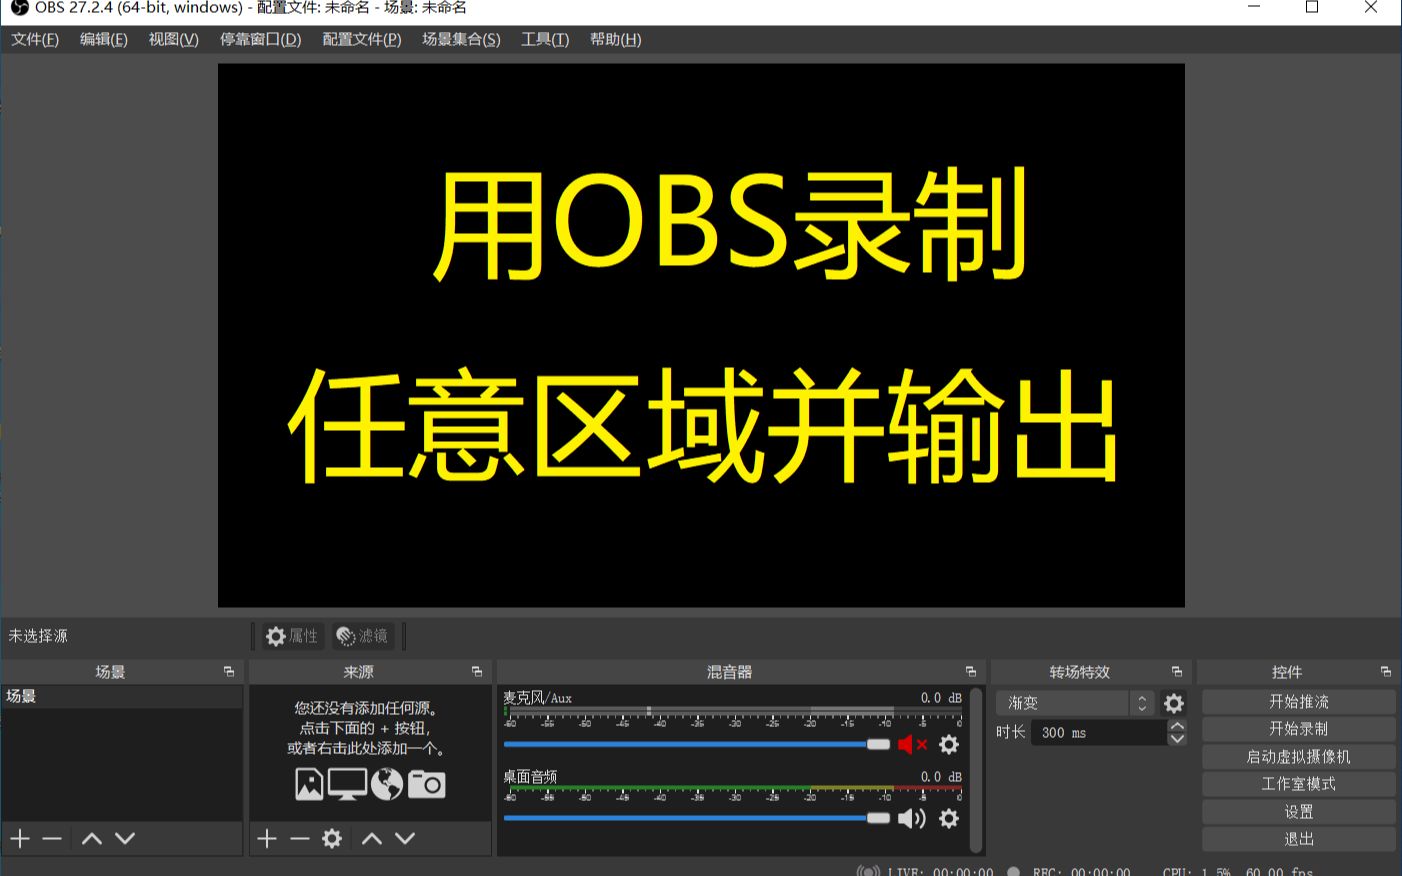Increase transition duration with the stepper arrow
Screen dimensions: 1402x876
point(1177,727)
